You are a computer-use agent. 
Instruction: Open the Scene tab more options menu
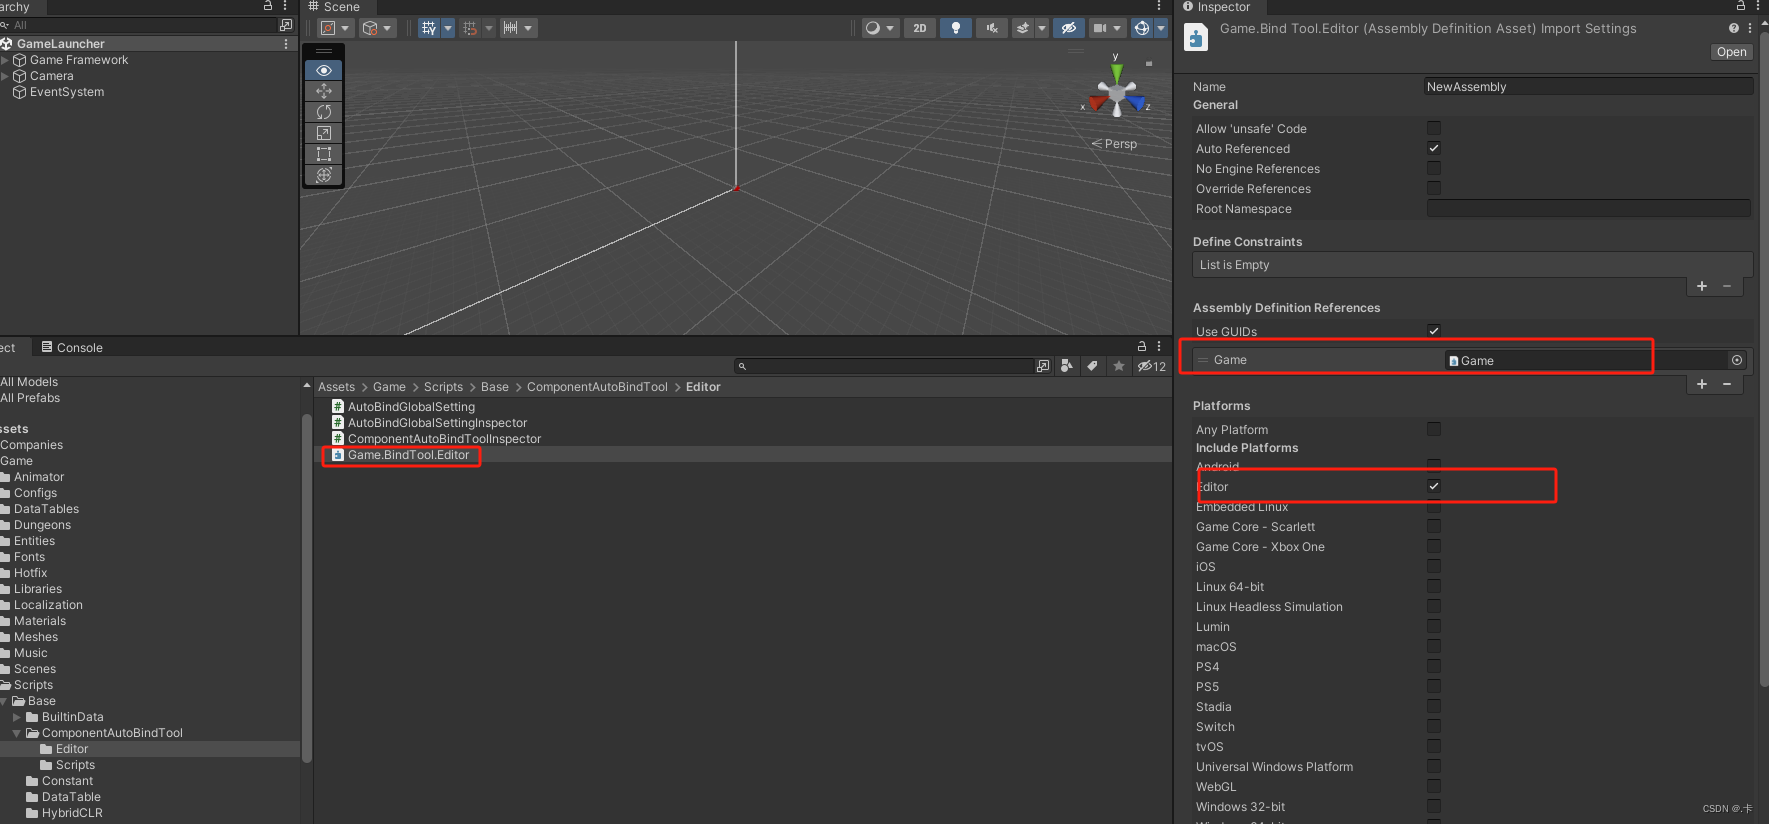point(1159,6)
